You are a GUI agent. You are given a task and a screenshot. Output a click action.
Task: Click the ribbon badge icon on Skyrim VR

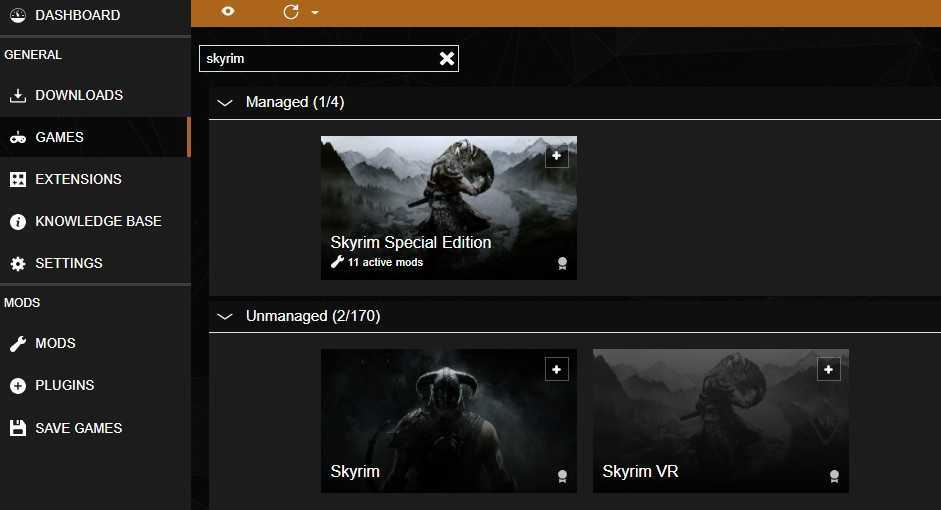point(834,477)
